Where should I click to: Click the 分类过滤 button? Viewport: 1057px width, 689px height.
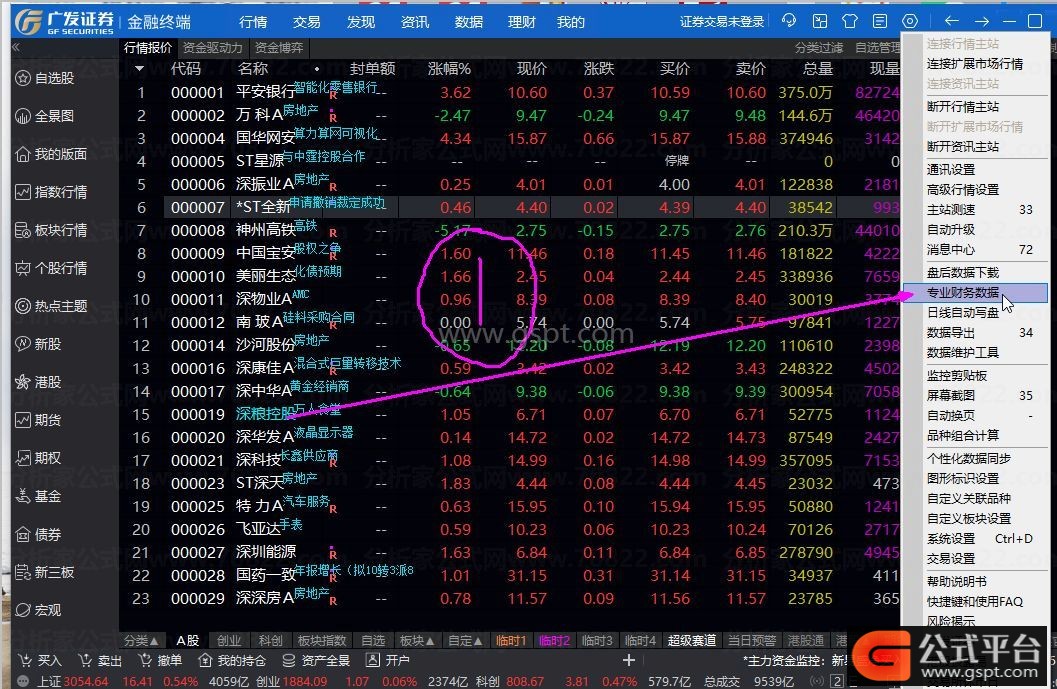818,48
